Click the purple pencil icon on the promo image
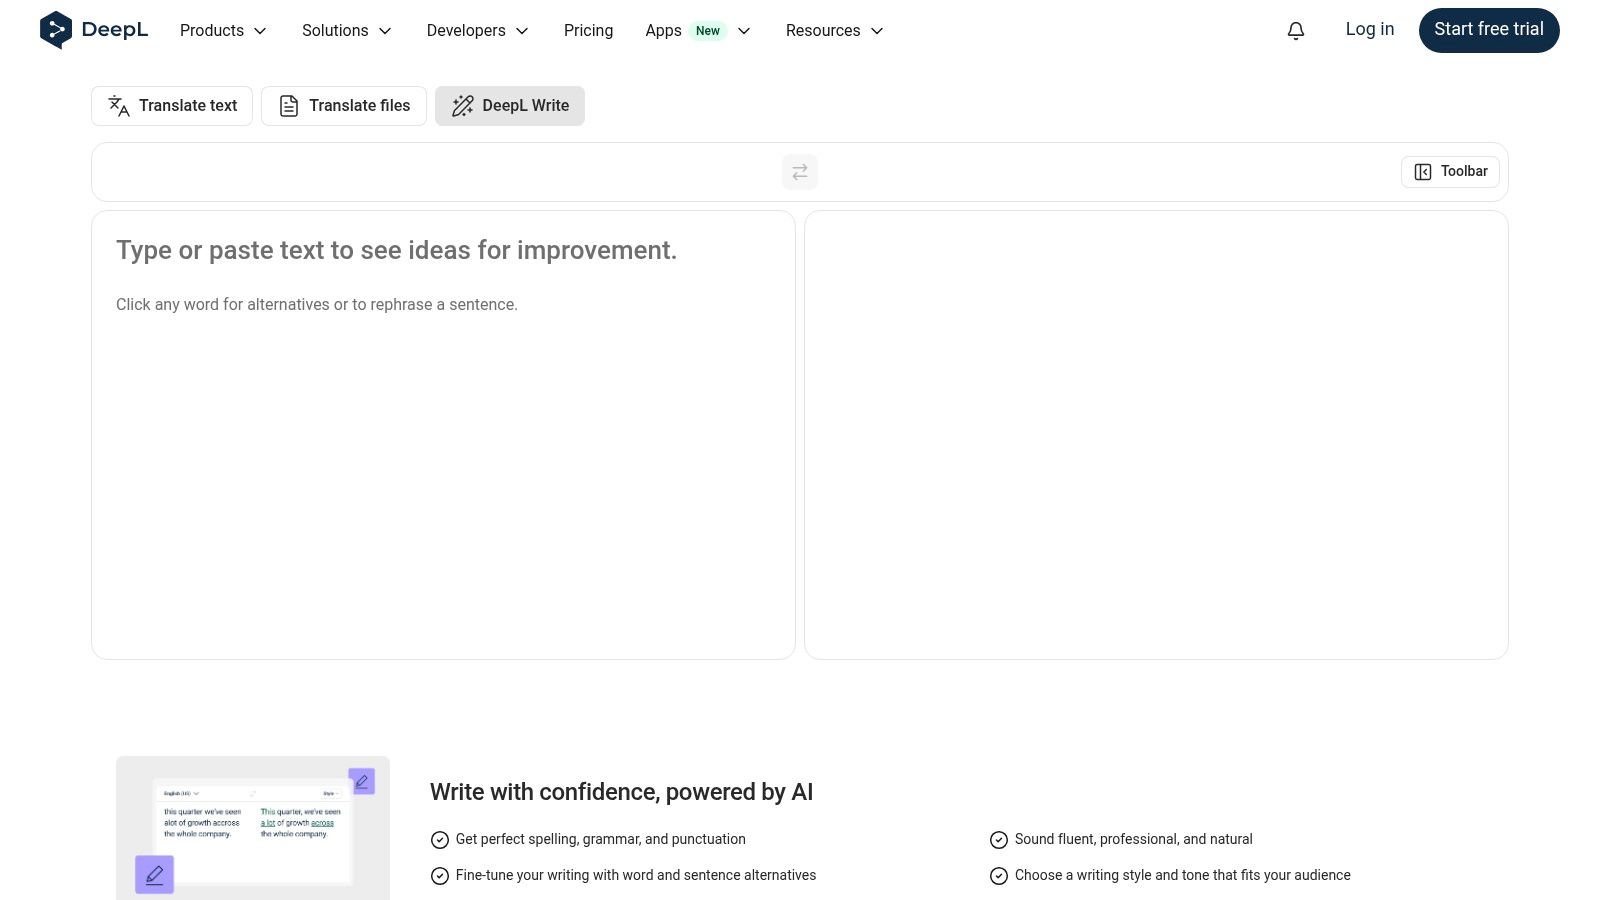The height and width of the screenshot is (900, 1600). pos(155,875)
